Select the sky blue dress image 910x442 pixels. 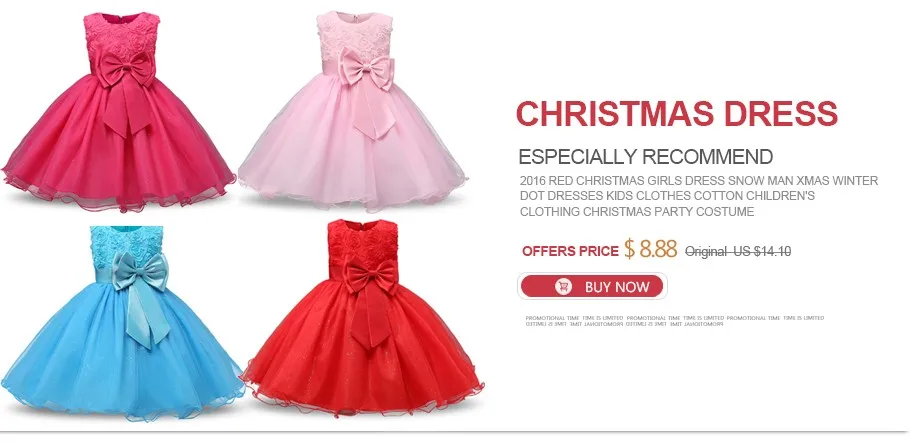(122, 322)
